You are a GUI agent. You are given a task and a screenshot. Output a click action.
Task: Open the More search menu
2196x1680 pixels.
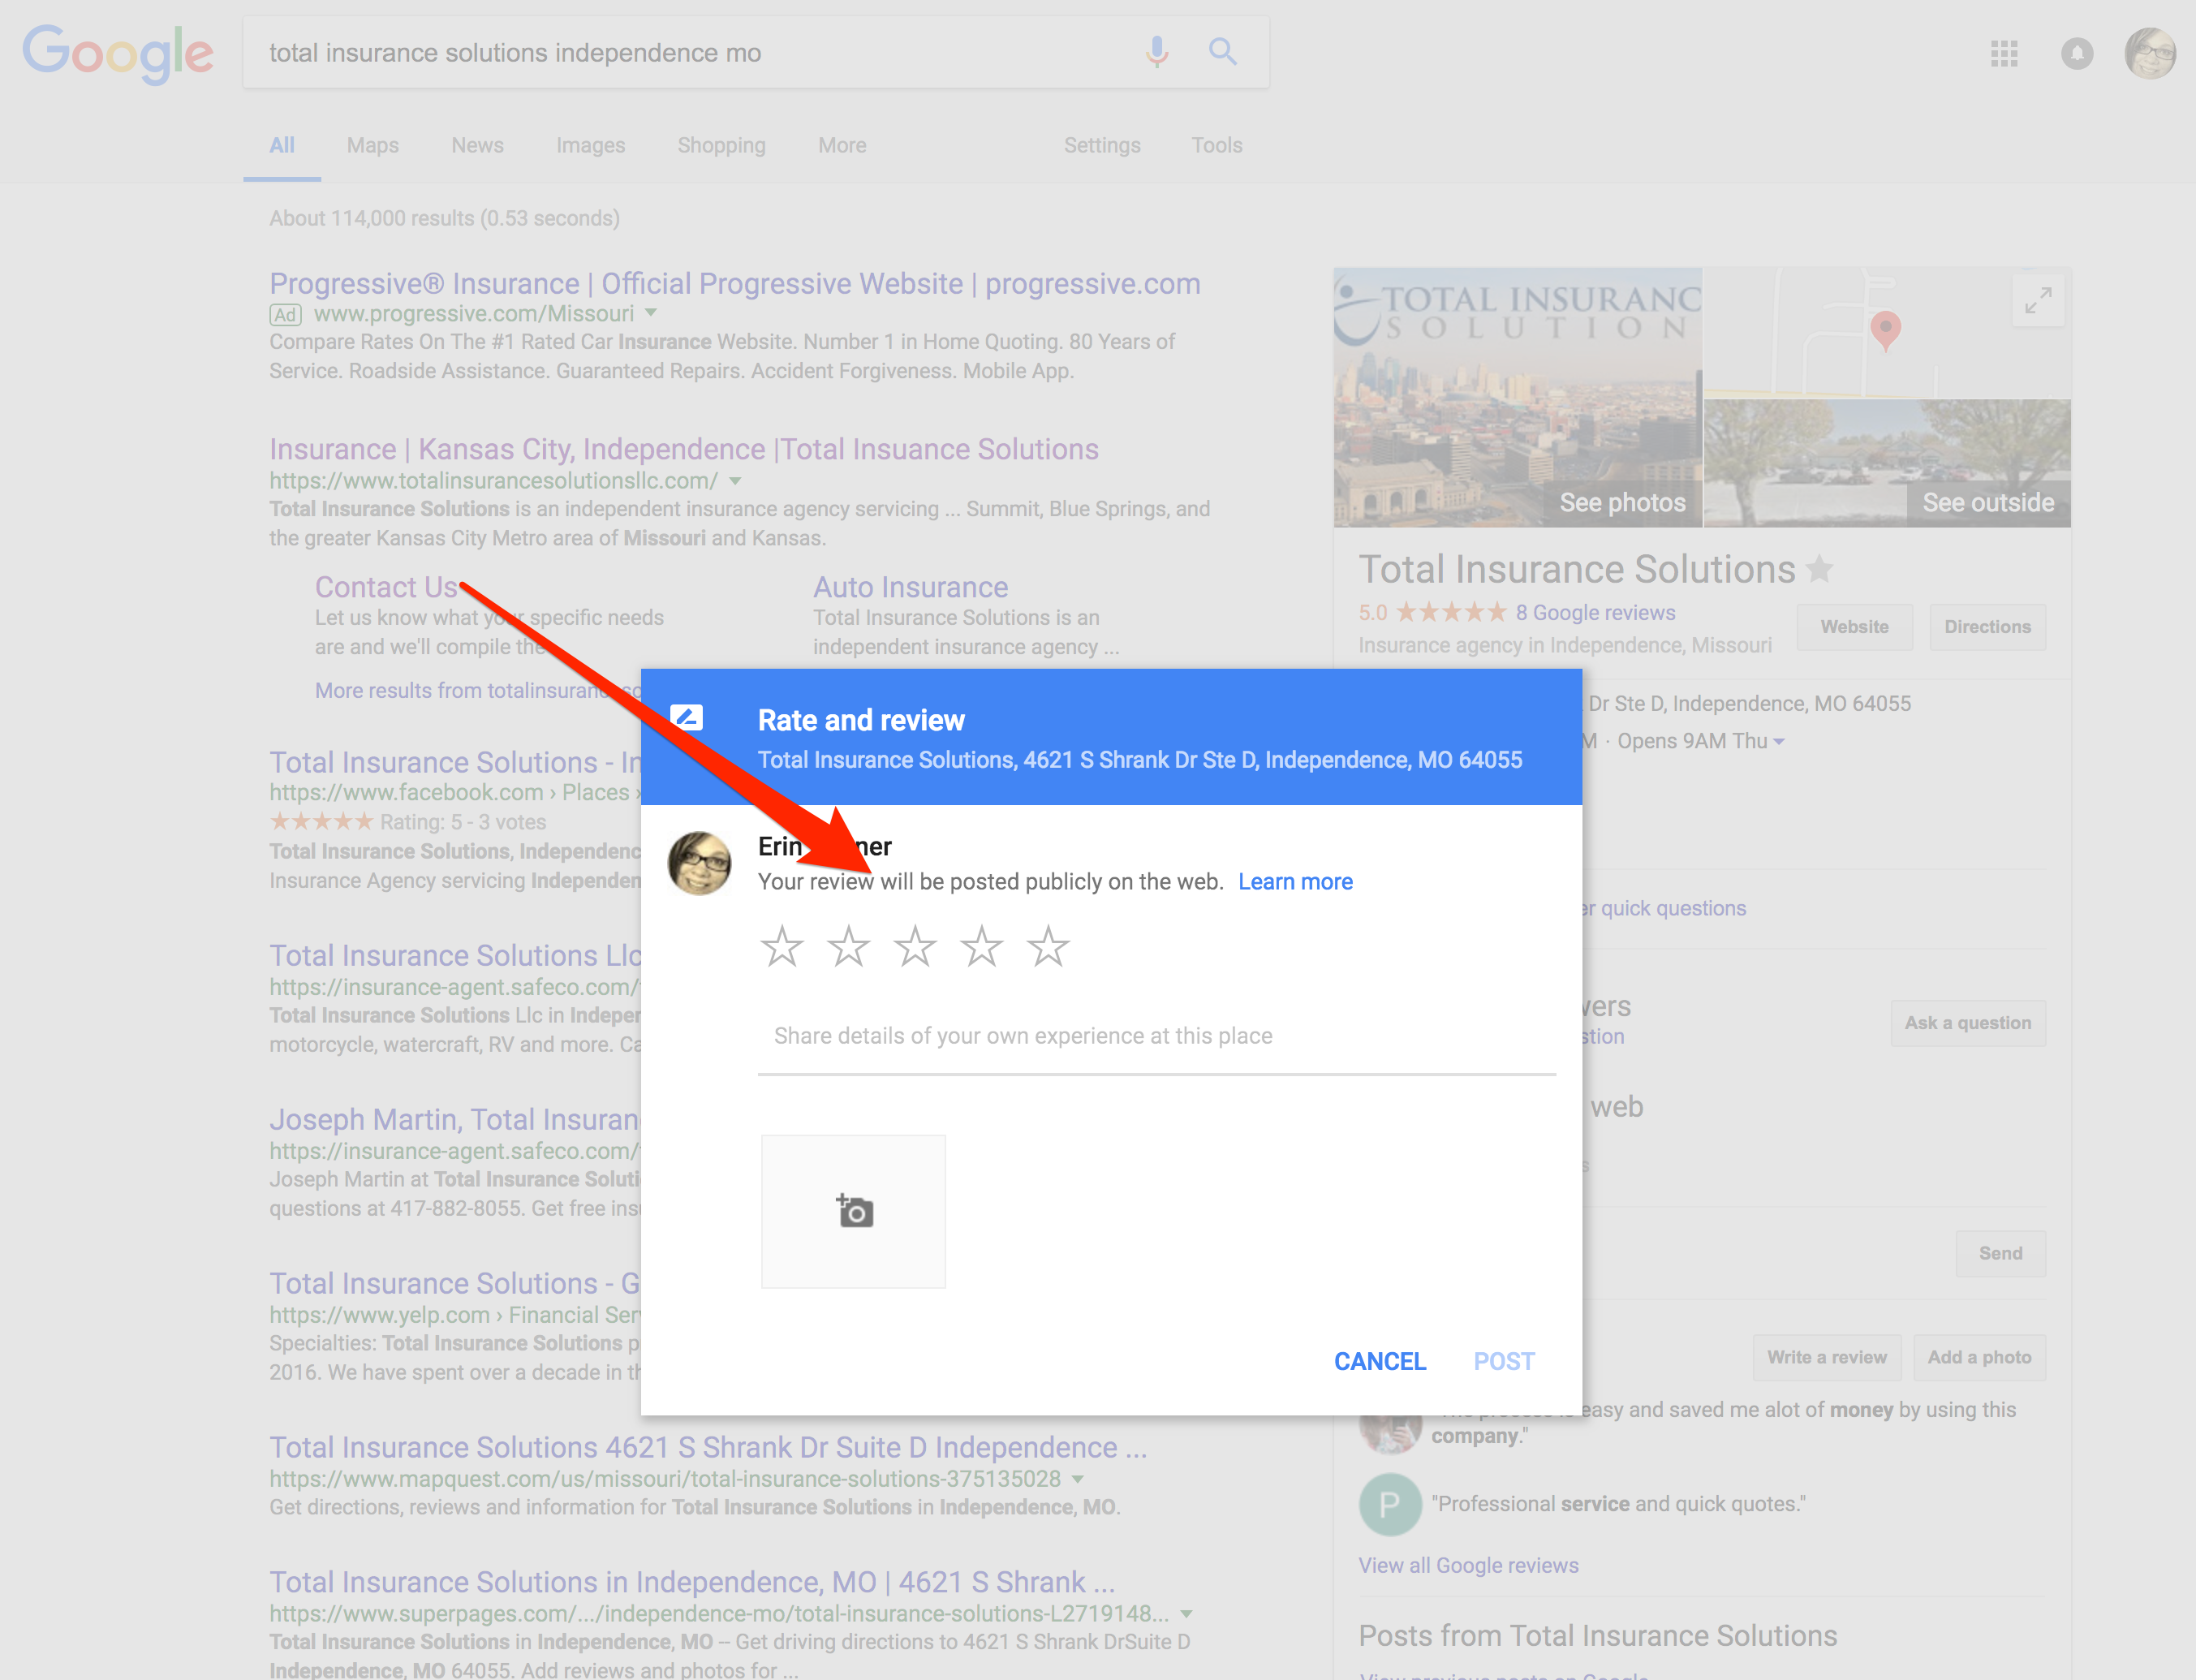(842, 145)
